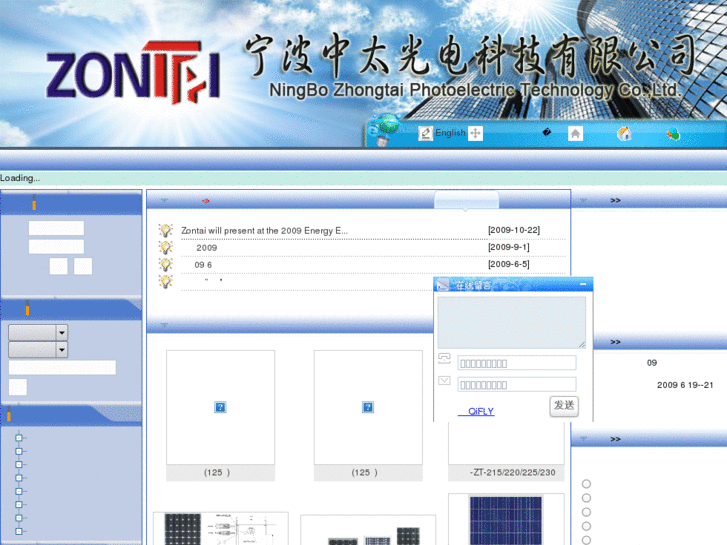Click lightbulb icon on the 2009-6-5 news row
This screenshot has height=545, width=727.
pyautogui.click(x=166, y=264)
